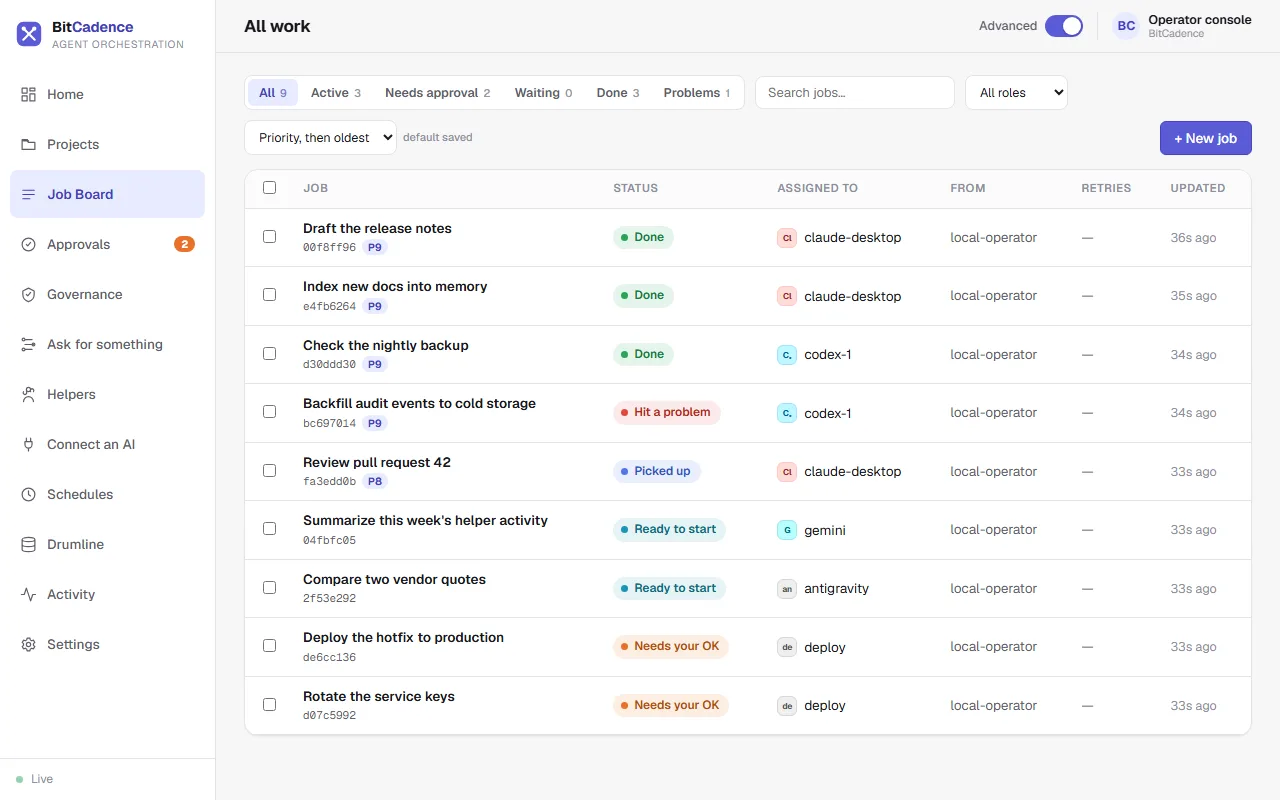Click the Job Board list icon
Screen dimensions: 1280x800
tap(28, 194)
